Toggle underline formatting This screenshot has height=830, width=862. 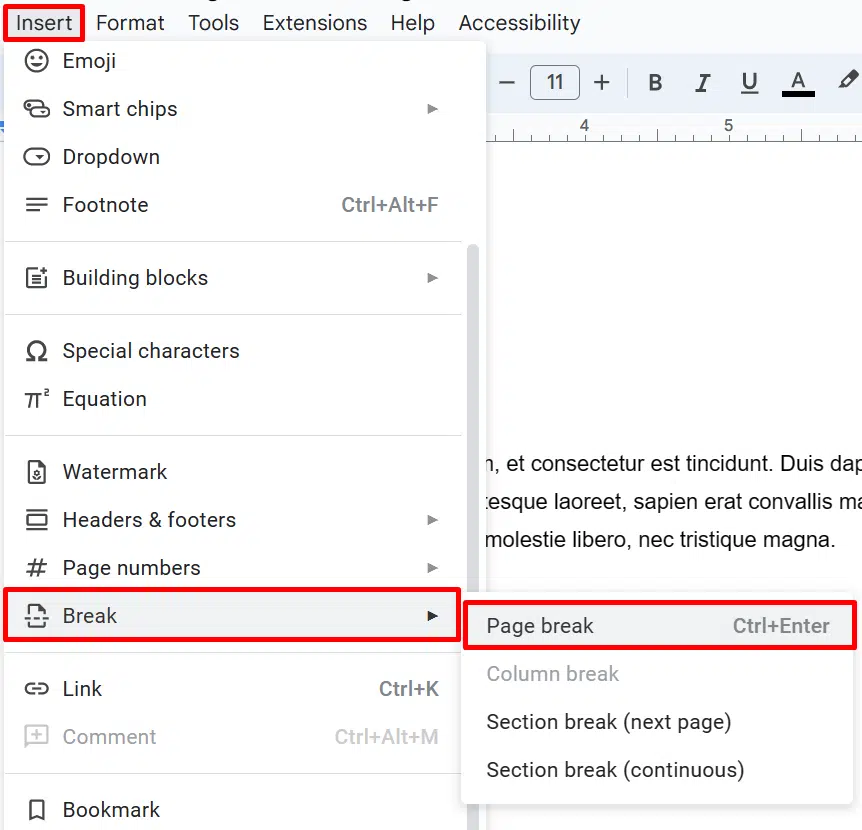click(x=749, y=83)
